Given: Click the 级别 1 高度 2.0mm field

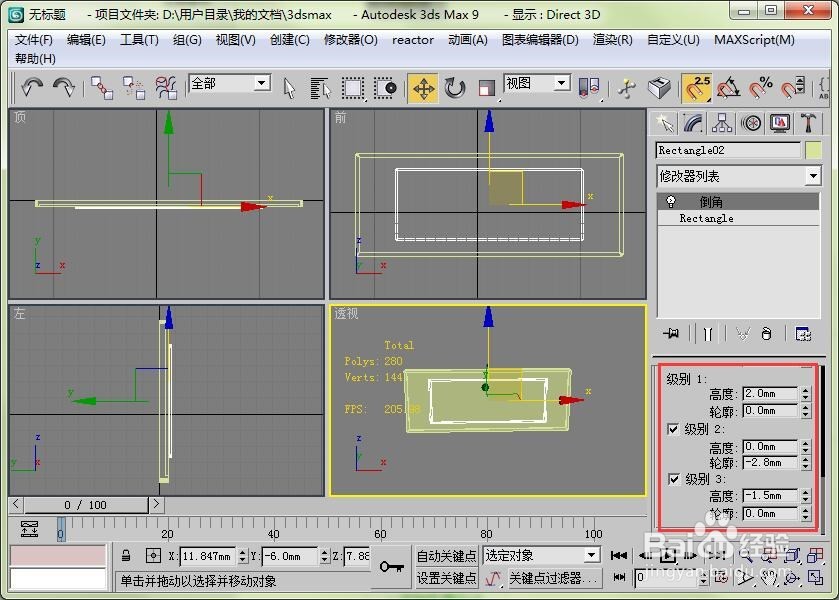Looking at the screenshot, I should (770, 393).
